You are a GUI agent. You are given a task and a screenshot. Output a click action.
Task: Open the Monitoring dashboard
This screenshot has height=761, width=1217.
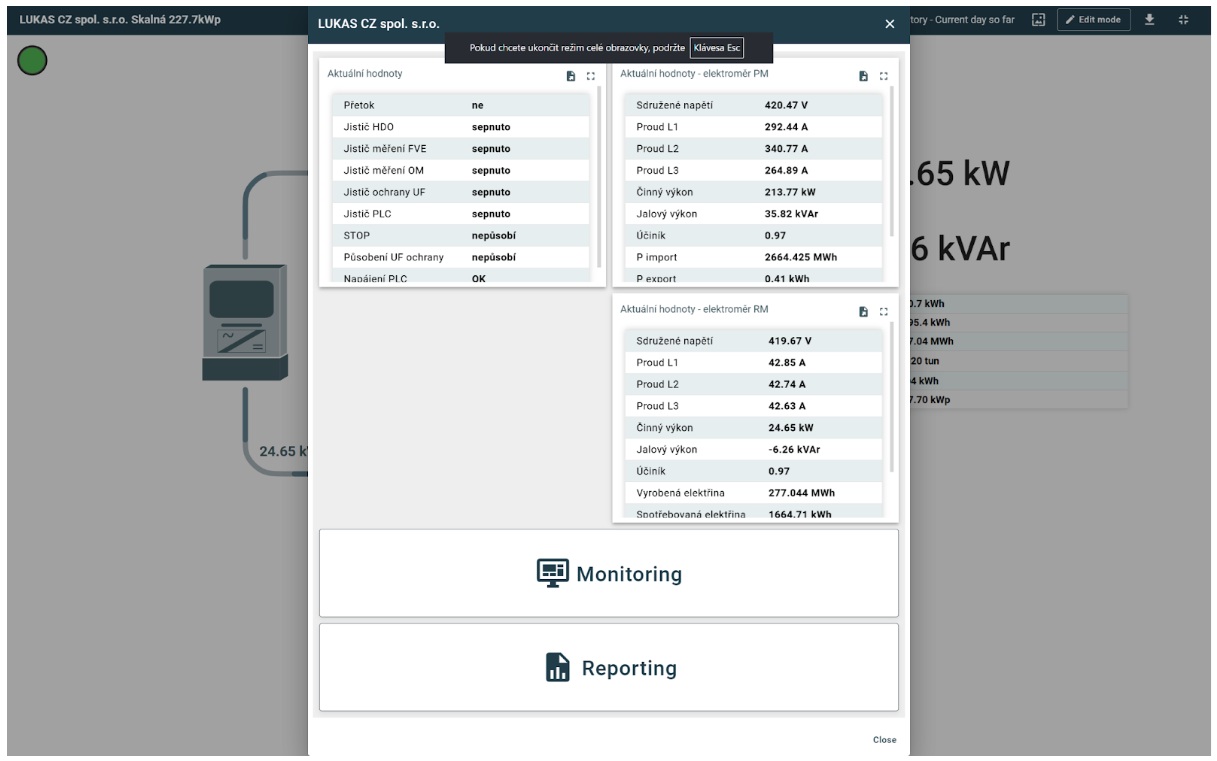click(x=608, y=573)
